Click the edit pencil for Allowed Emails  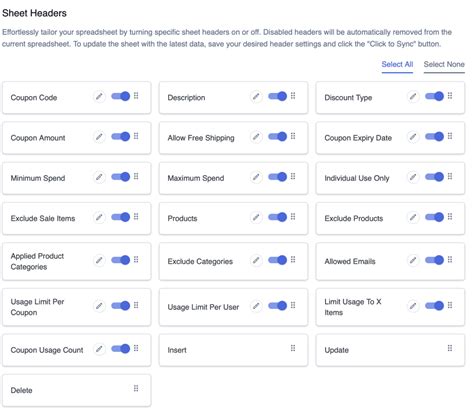(x=413, y=260)
